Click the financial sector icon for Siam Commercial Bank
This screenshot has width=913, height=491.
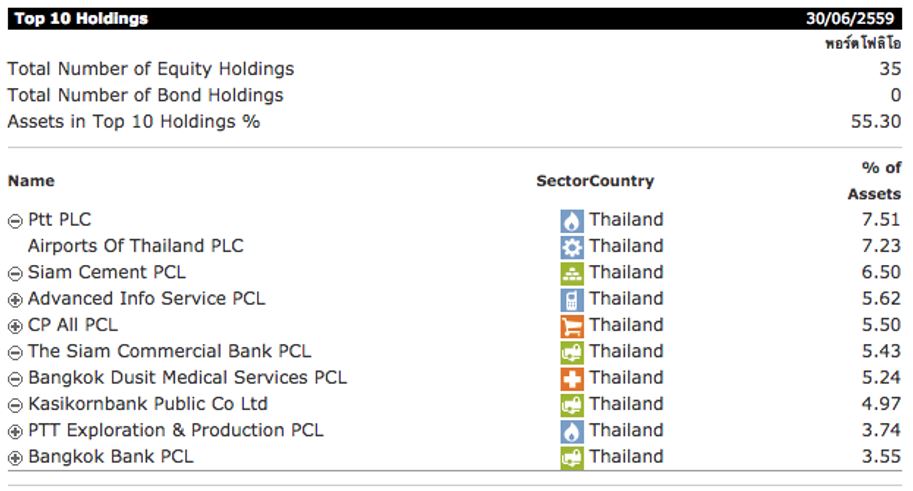click(572, 352)
